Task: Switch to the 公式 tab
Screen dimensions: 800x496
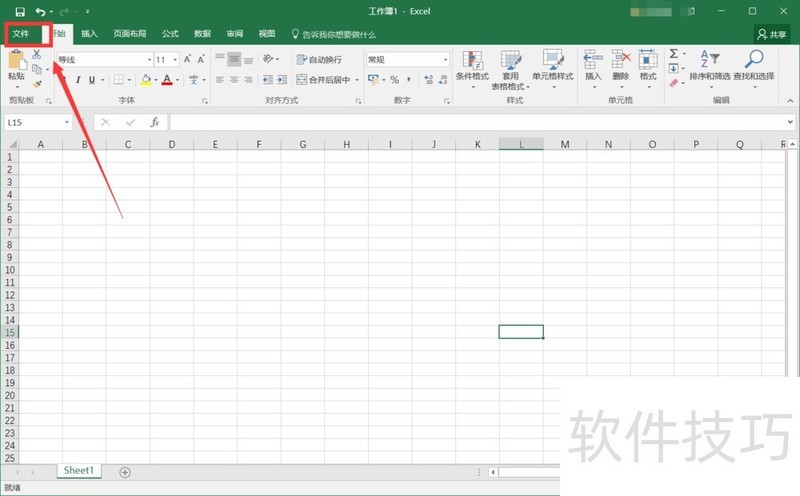Action: (x=170, y=34)
